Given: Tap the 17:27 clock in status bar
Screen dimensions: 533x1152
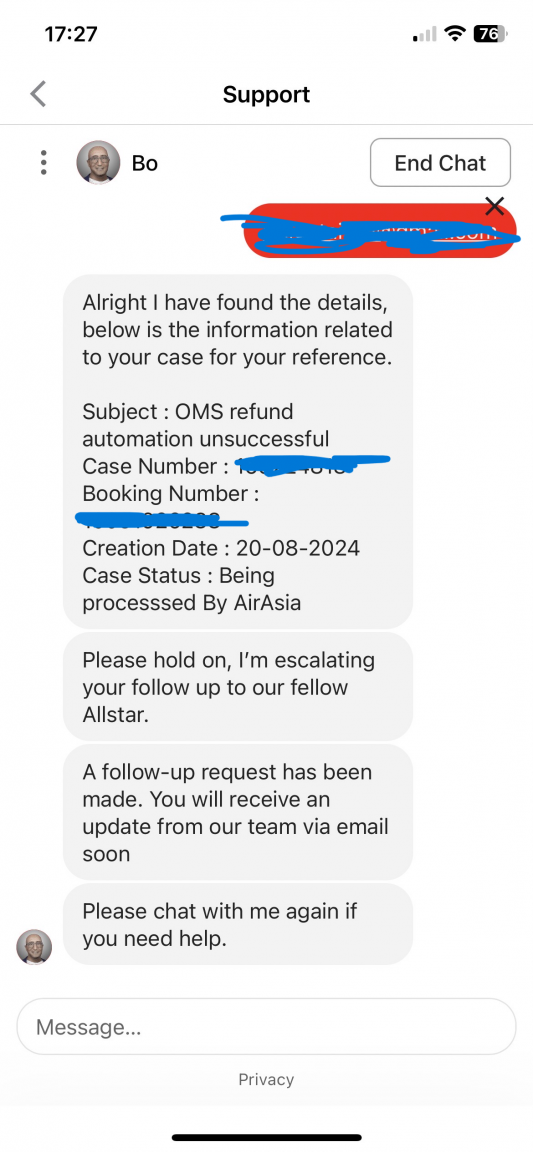Looking at the screenshot, I should 69,34.
